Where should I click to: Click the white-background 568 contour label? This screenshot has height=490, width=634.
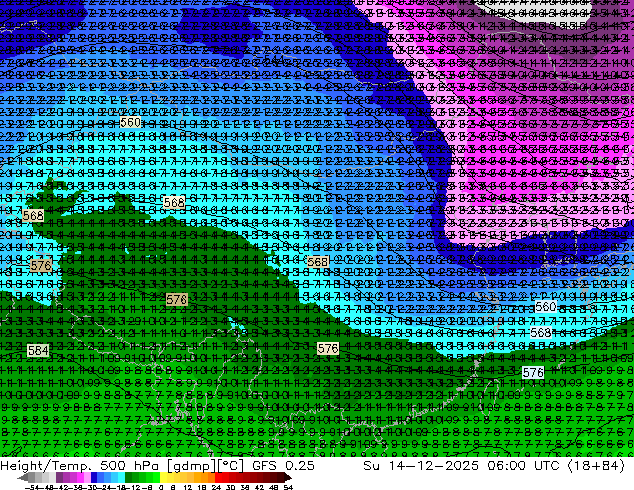pyautogui.click(x=541, y=333)
